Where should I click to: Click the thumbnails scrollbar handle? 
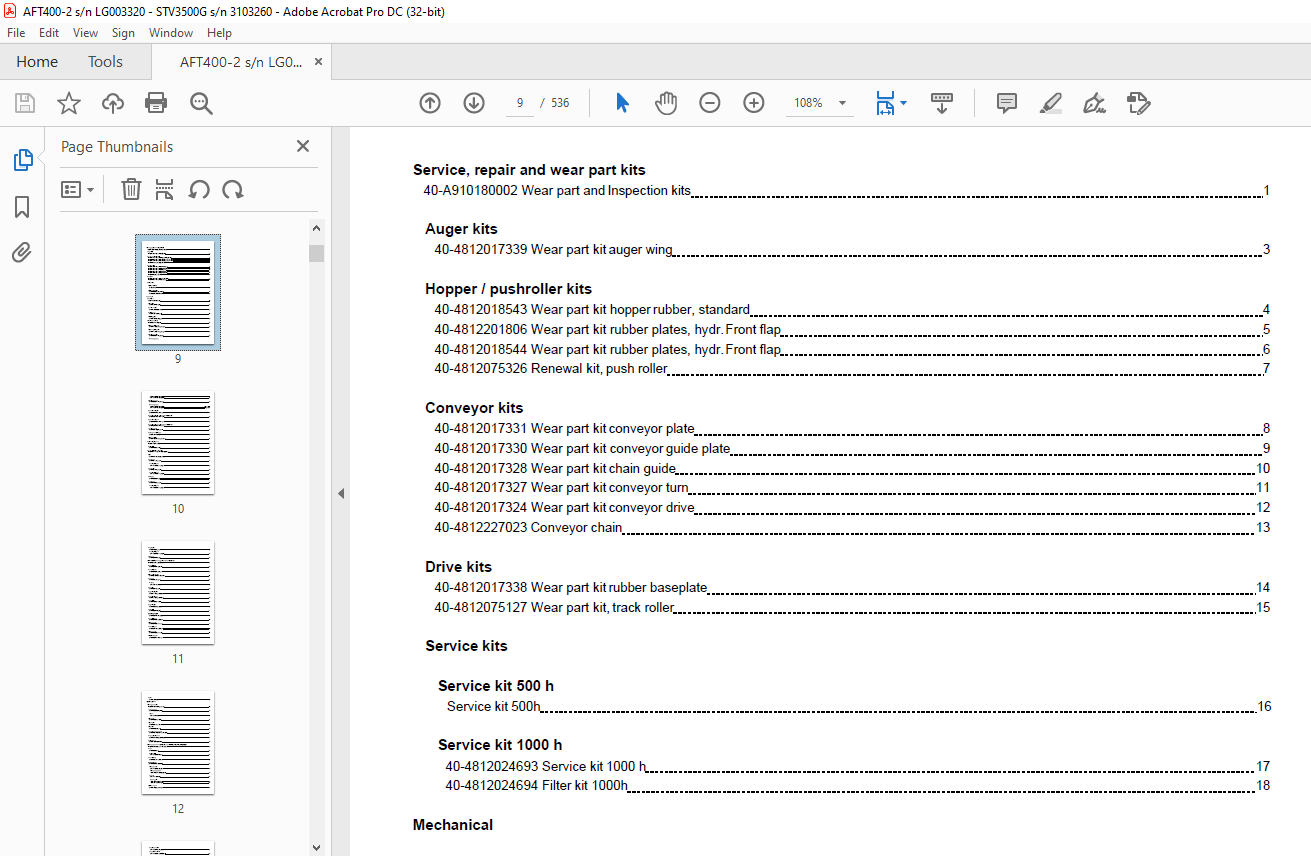[x=316, y=252]
